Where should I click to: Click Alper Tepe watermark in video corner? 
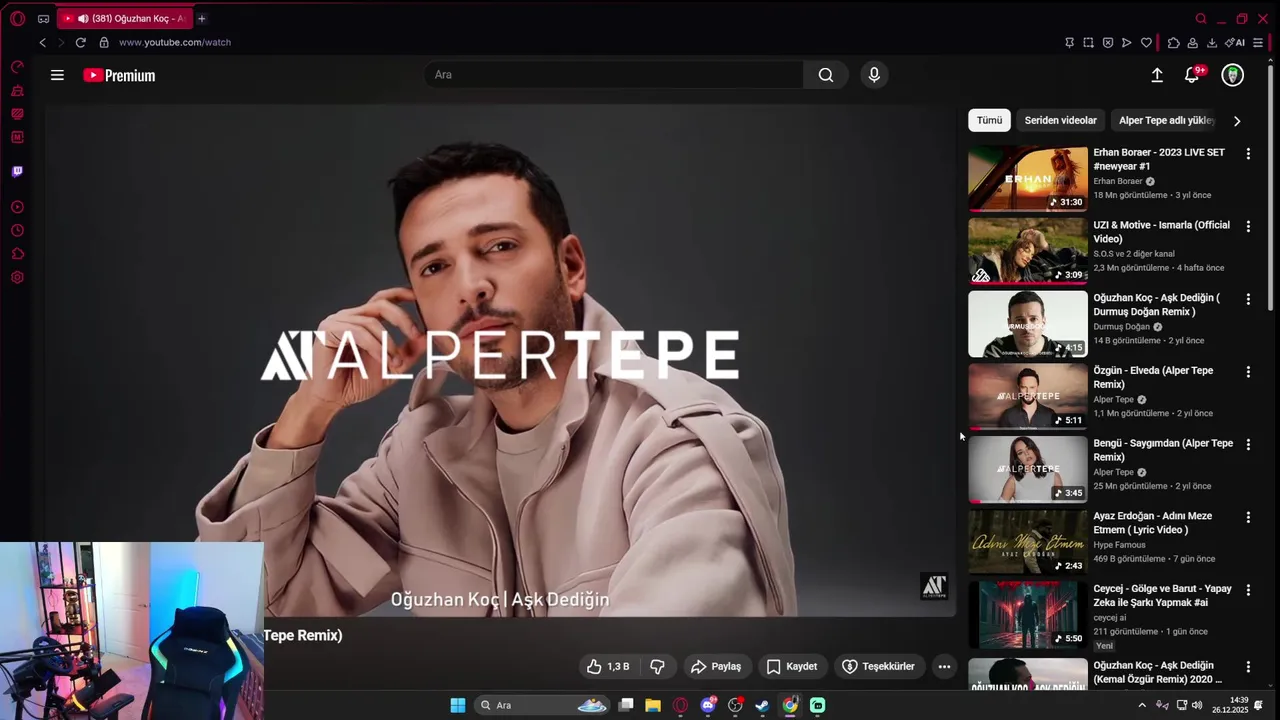pyautogui.click(x=934, y=587)
